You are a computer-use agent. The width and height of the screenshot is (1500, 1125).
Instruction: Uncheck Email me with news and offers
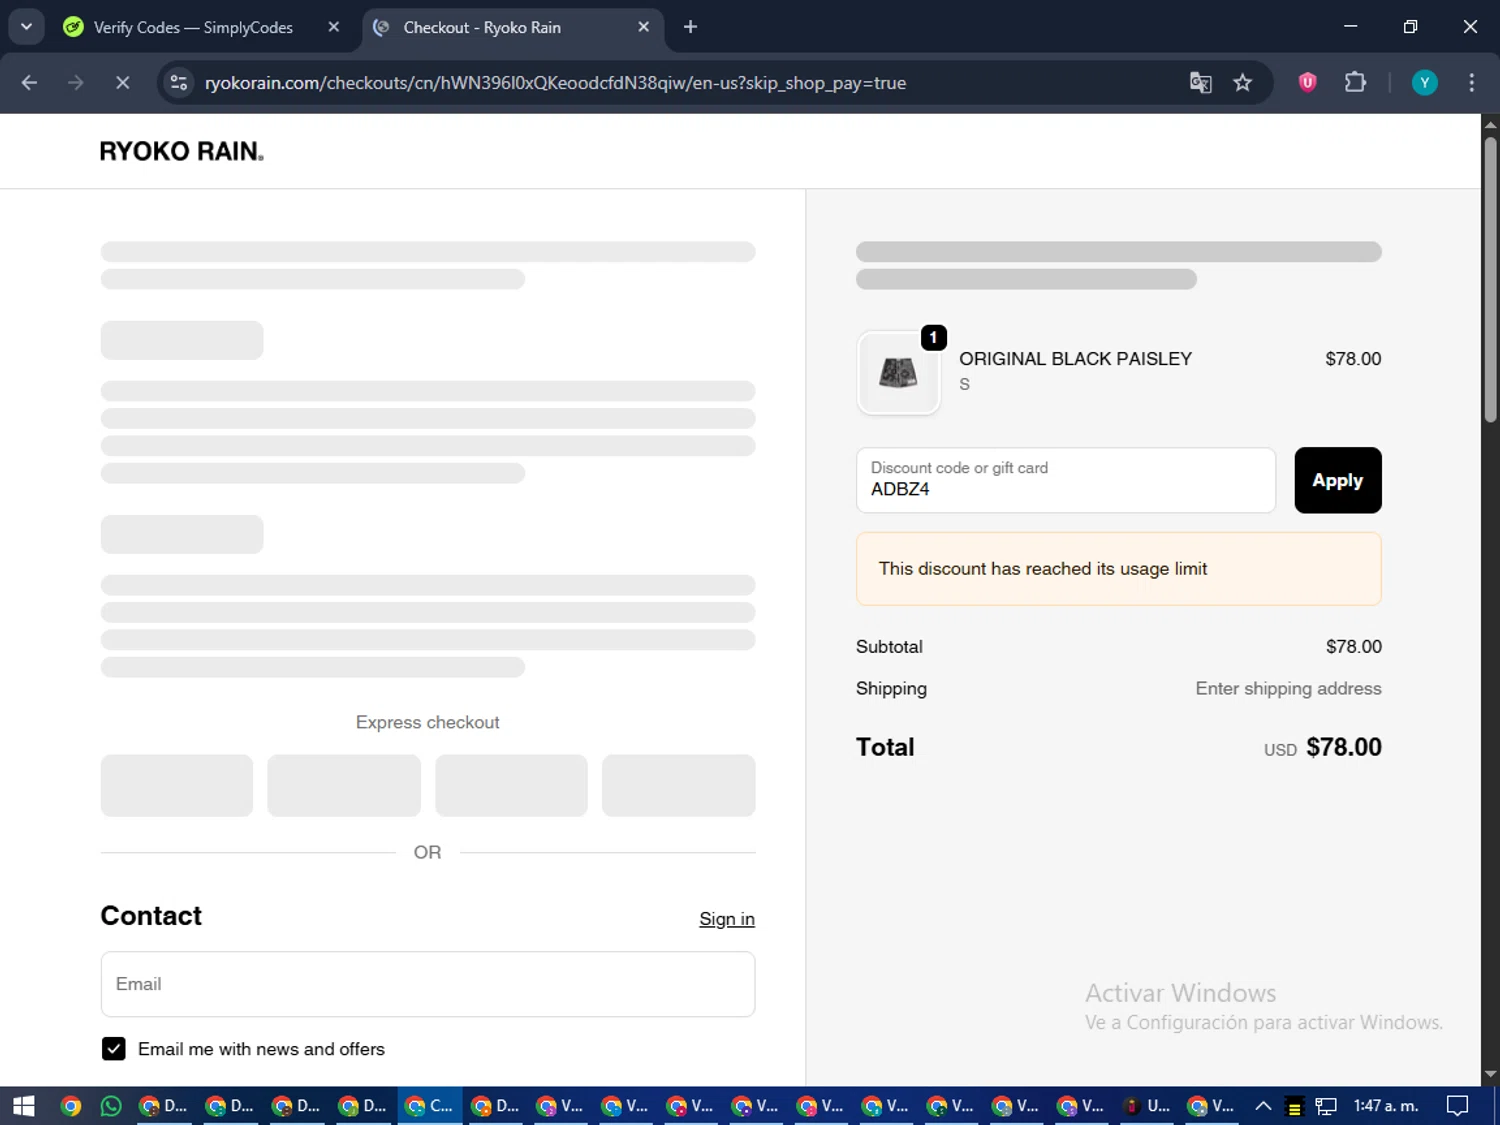[x=114, y=1048]
